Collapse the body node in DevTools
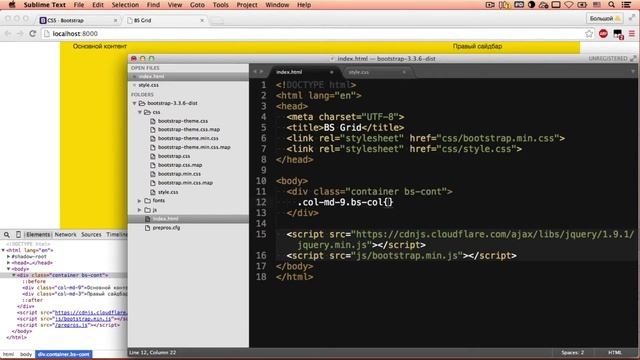The image size is (640, 360). 9,269
